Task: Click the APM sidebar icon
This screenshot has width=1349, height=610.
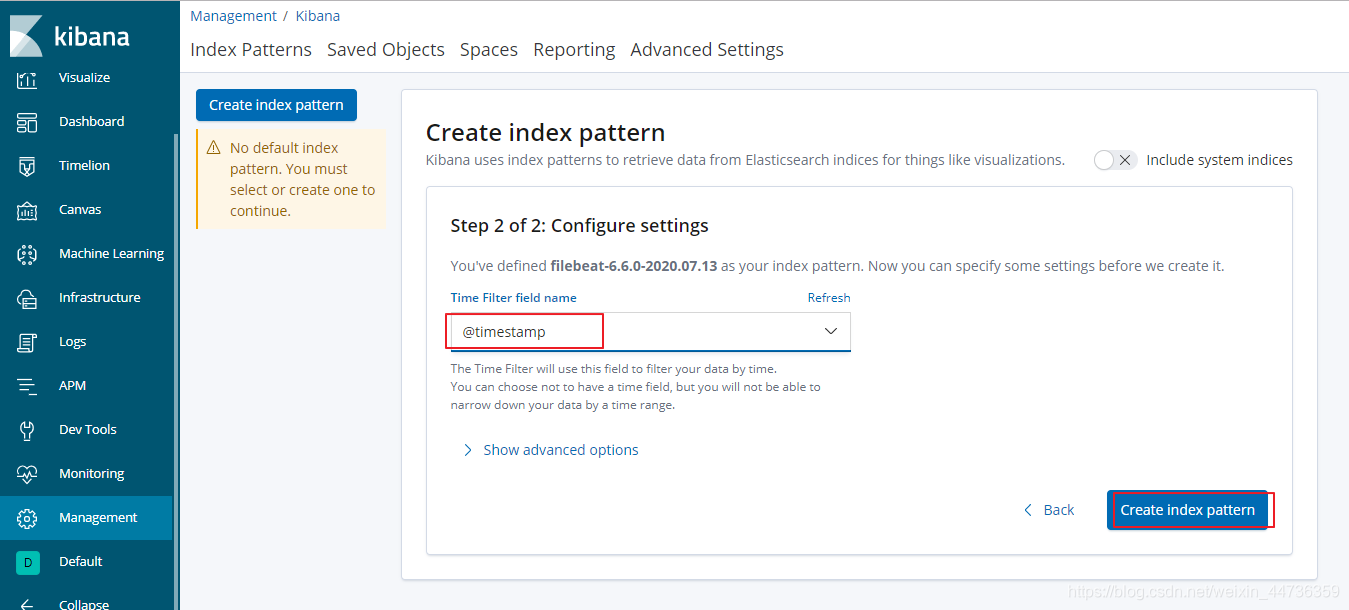Action: pyautogui.click(x=27, y=386)
